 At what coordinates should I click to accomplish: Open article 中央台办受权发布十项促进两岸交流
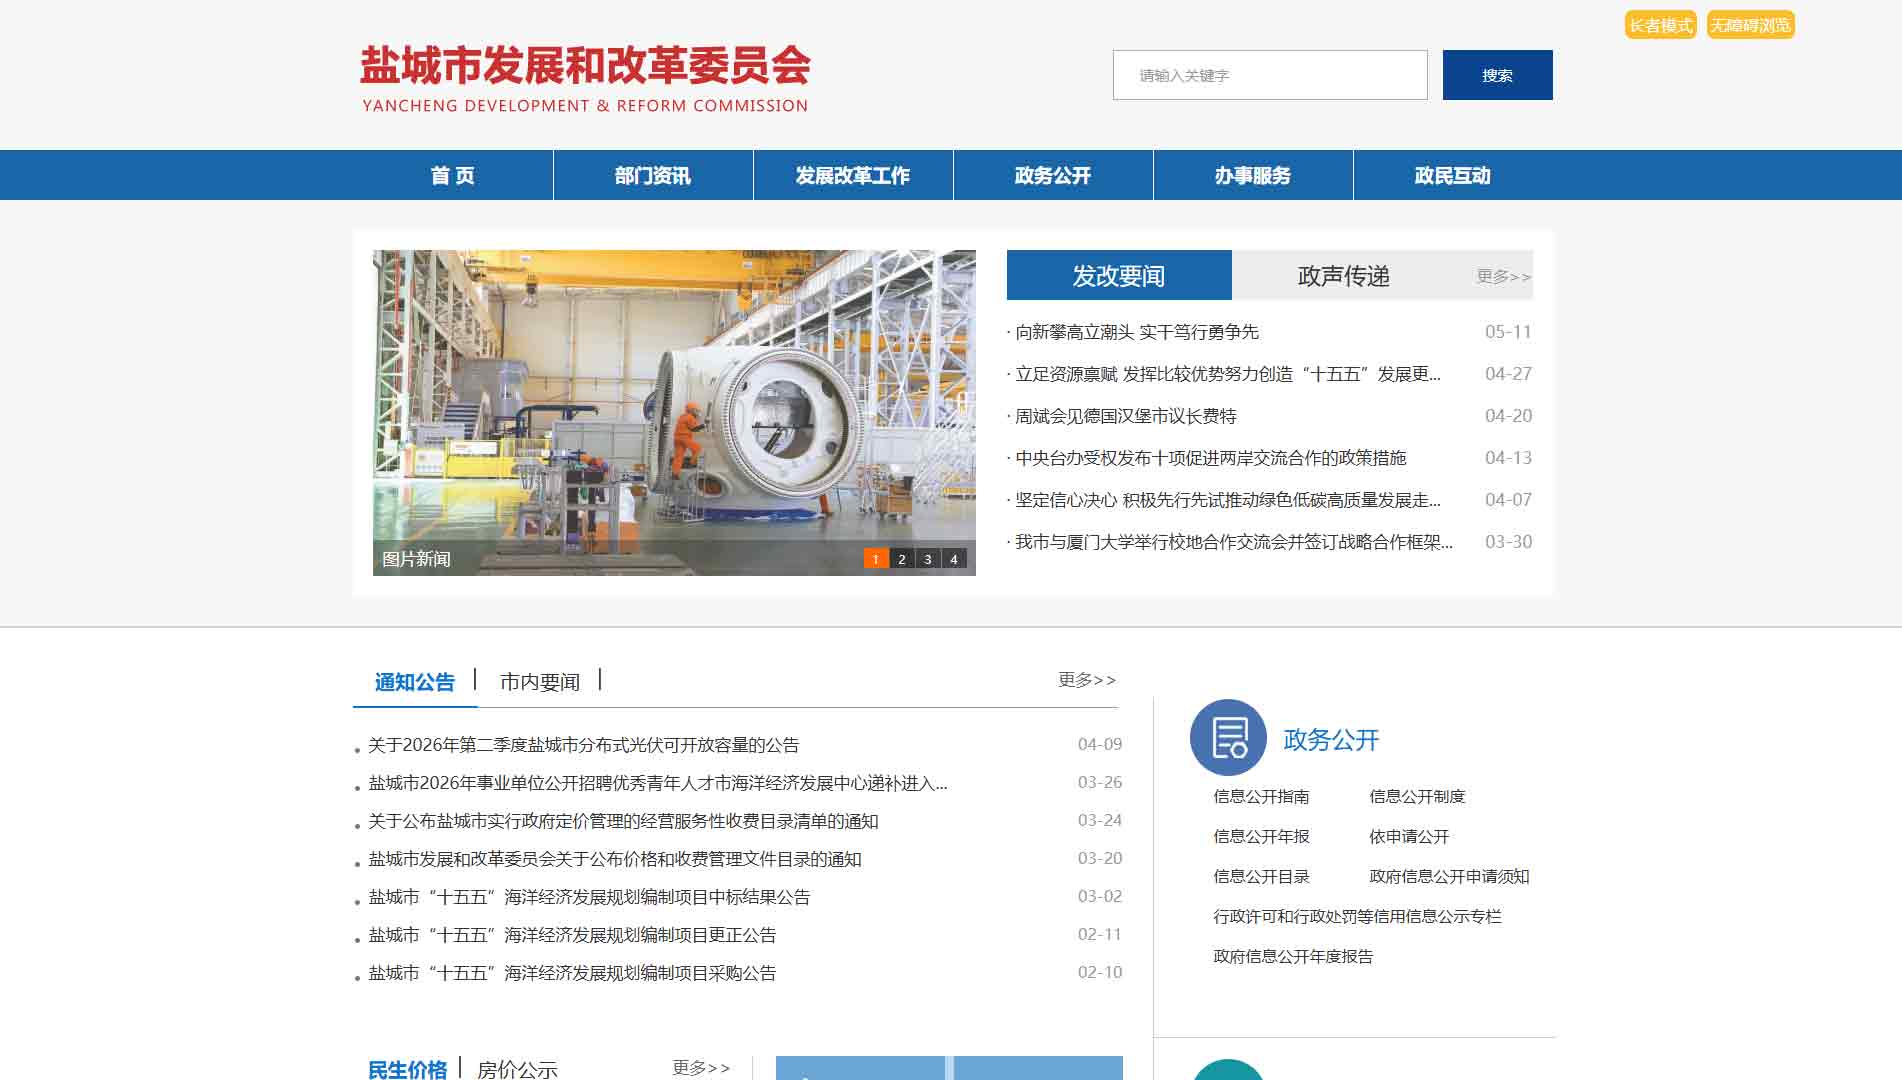tap(1210, 458)
